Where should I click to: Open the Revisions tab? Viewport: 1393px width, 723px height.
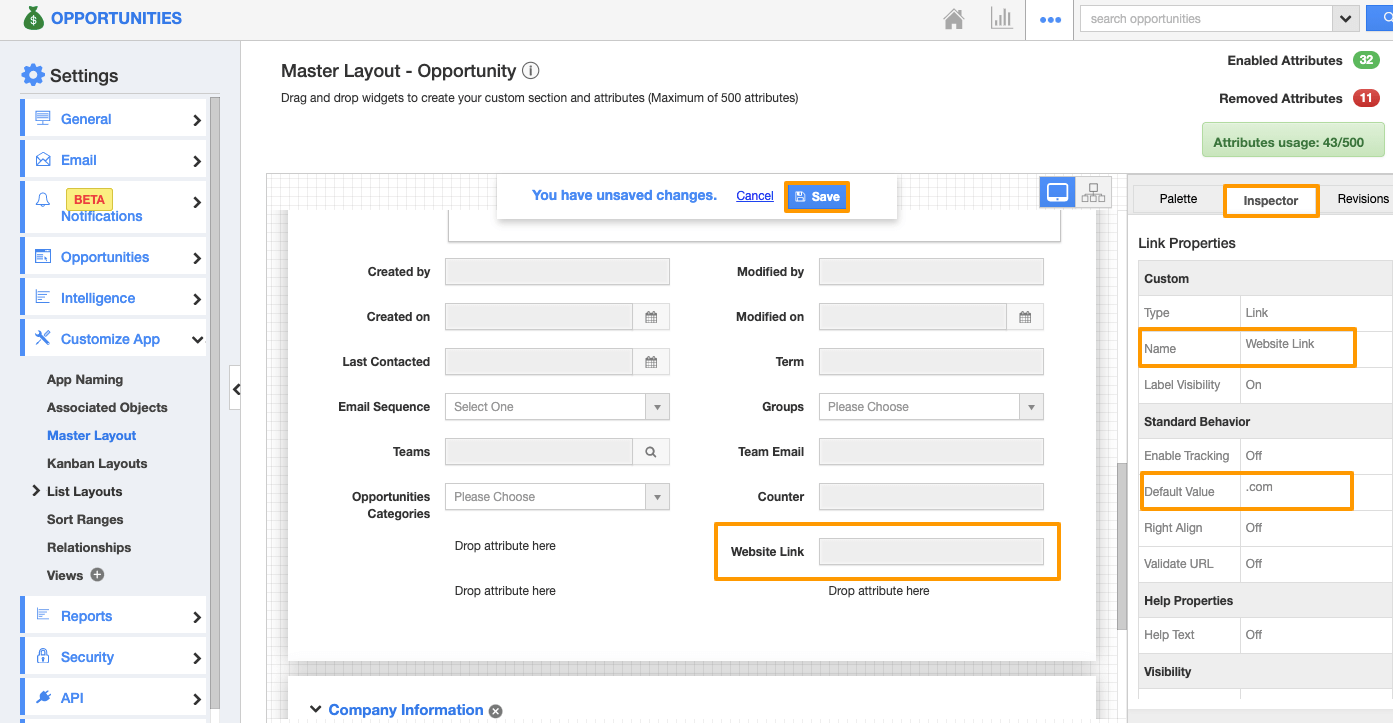(1363, 199)
